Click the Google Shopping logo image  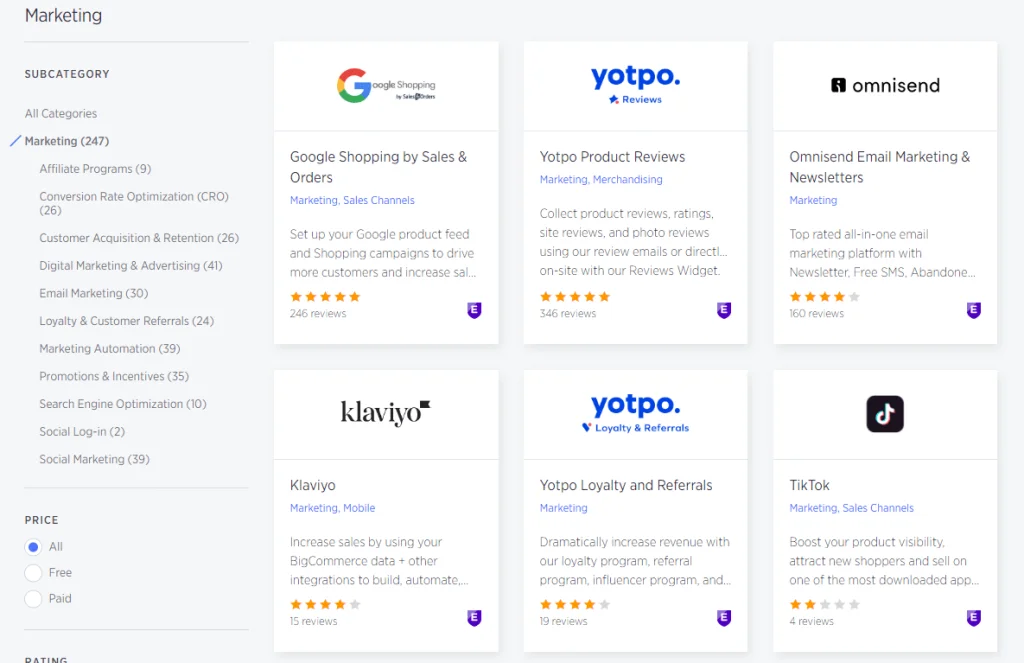tap(386, 86)
